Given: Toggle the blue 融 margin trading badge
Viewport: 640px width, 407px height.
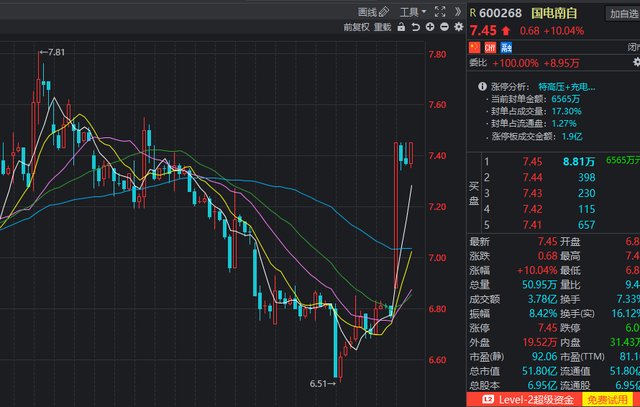Looking at the screenshot, I should [505, 47].
